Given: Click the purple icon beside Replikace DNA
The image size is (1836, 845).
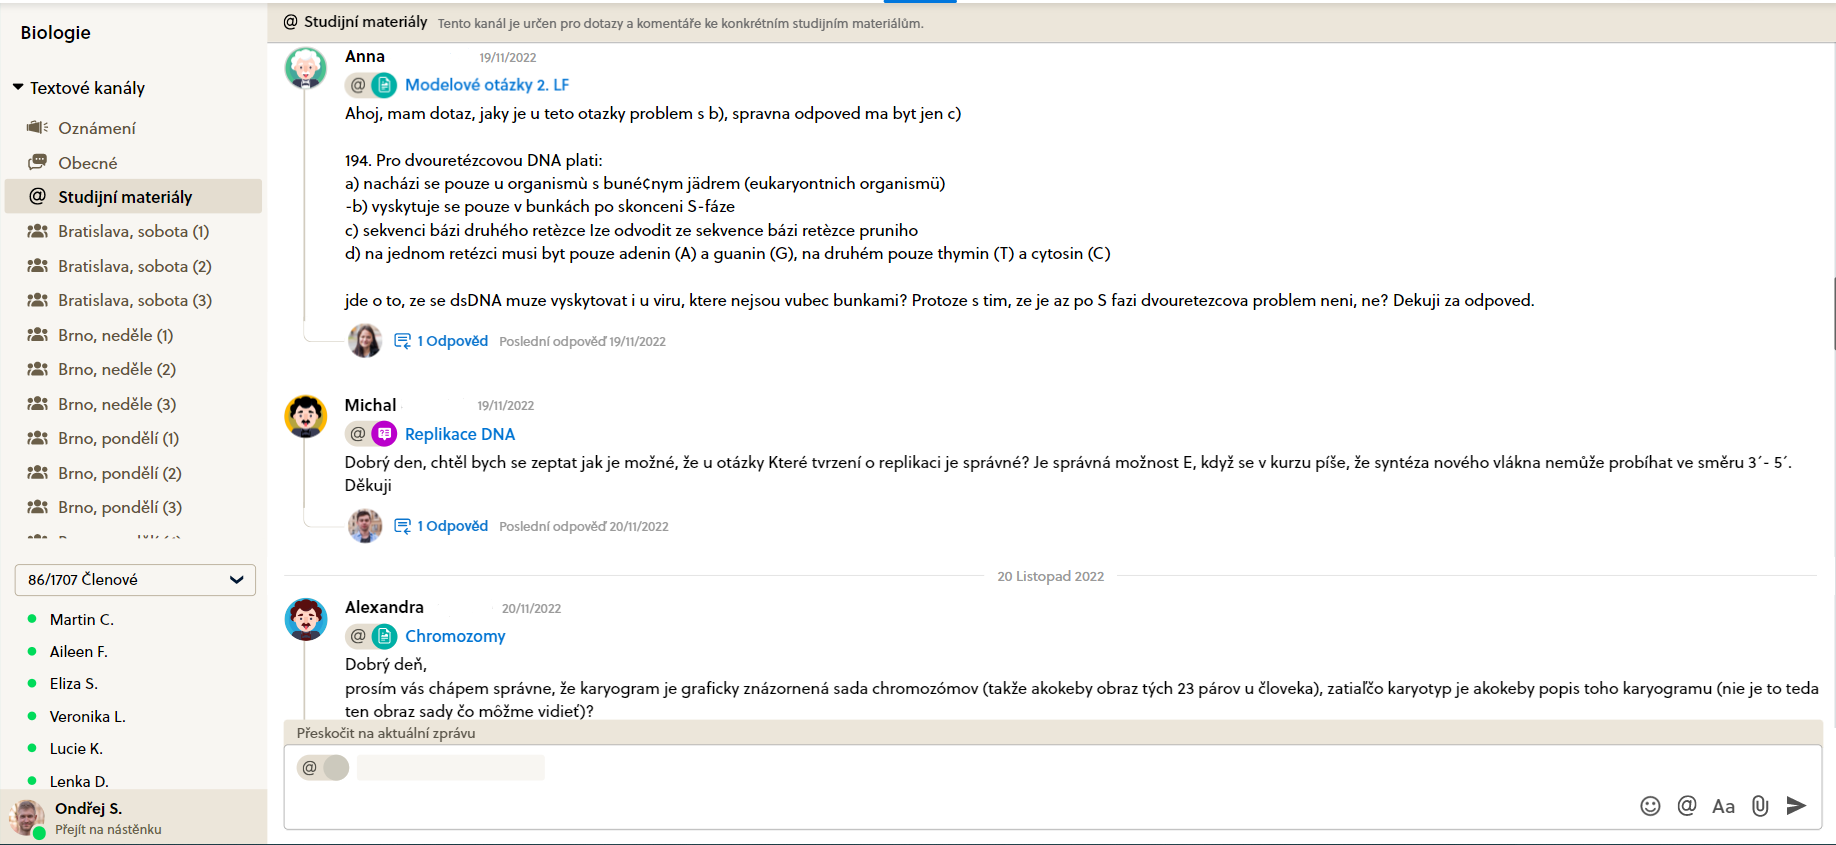Looking at the screenshot, I should pos(385,434).
